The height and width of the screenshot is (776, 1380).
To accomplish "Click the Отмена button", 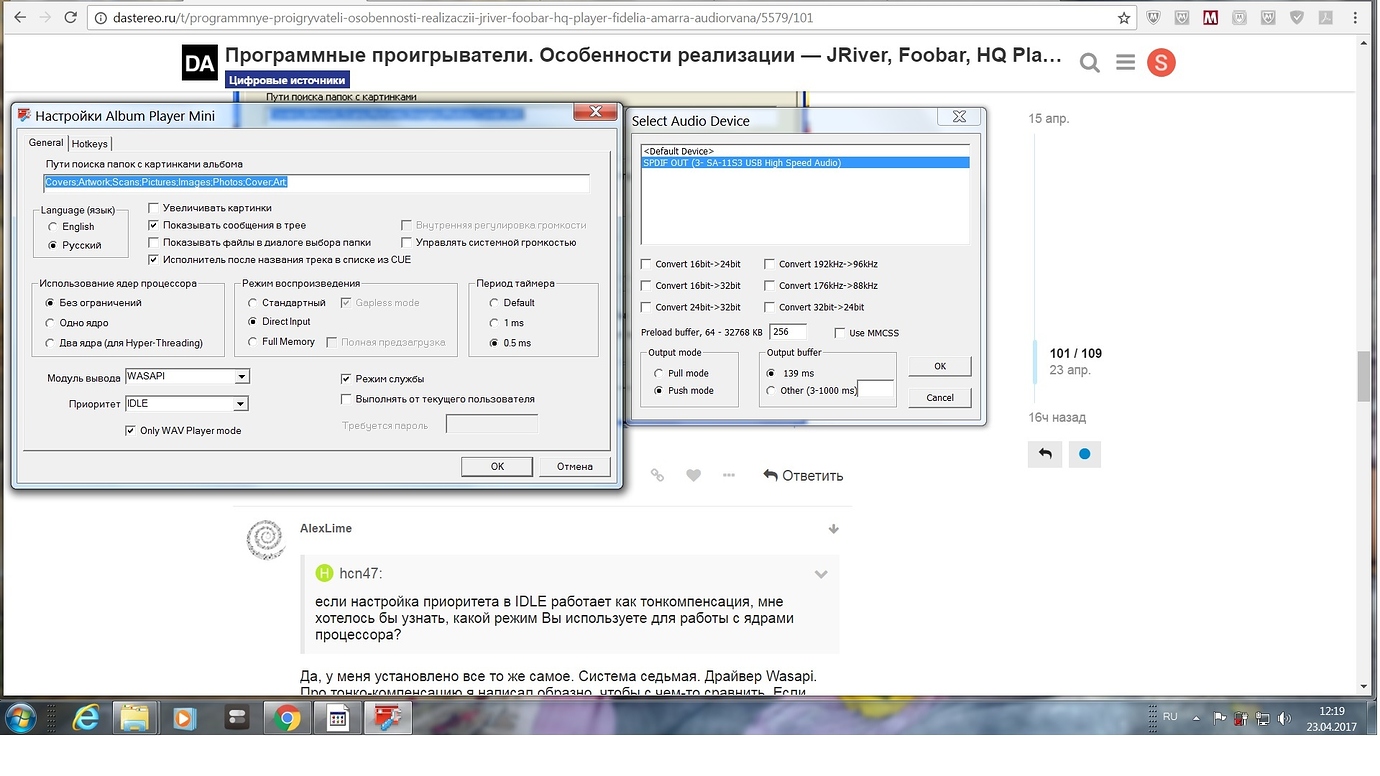I will pos(575,466).
